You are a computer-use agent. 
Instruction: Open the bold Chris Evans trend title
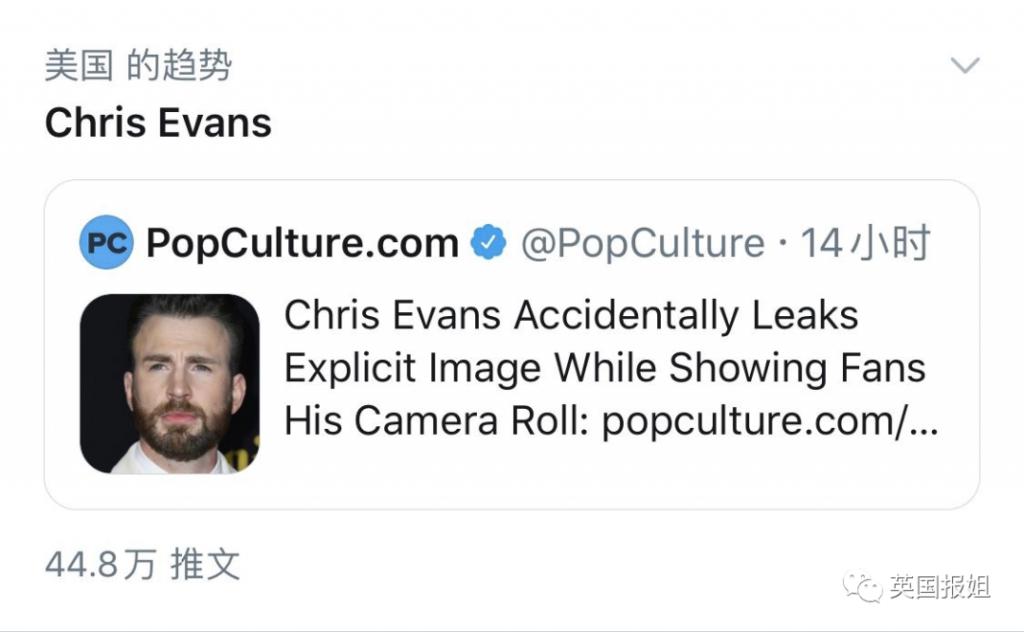click(x=158, y=123)
